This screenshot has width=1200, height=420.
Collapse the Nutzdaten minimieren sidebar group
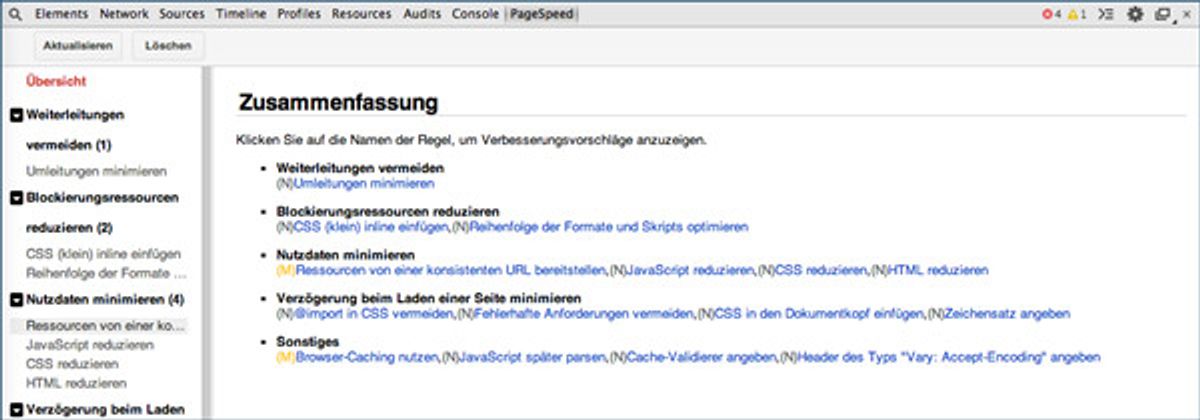pos(16,299)
